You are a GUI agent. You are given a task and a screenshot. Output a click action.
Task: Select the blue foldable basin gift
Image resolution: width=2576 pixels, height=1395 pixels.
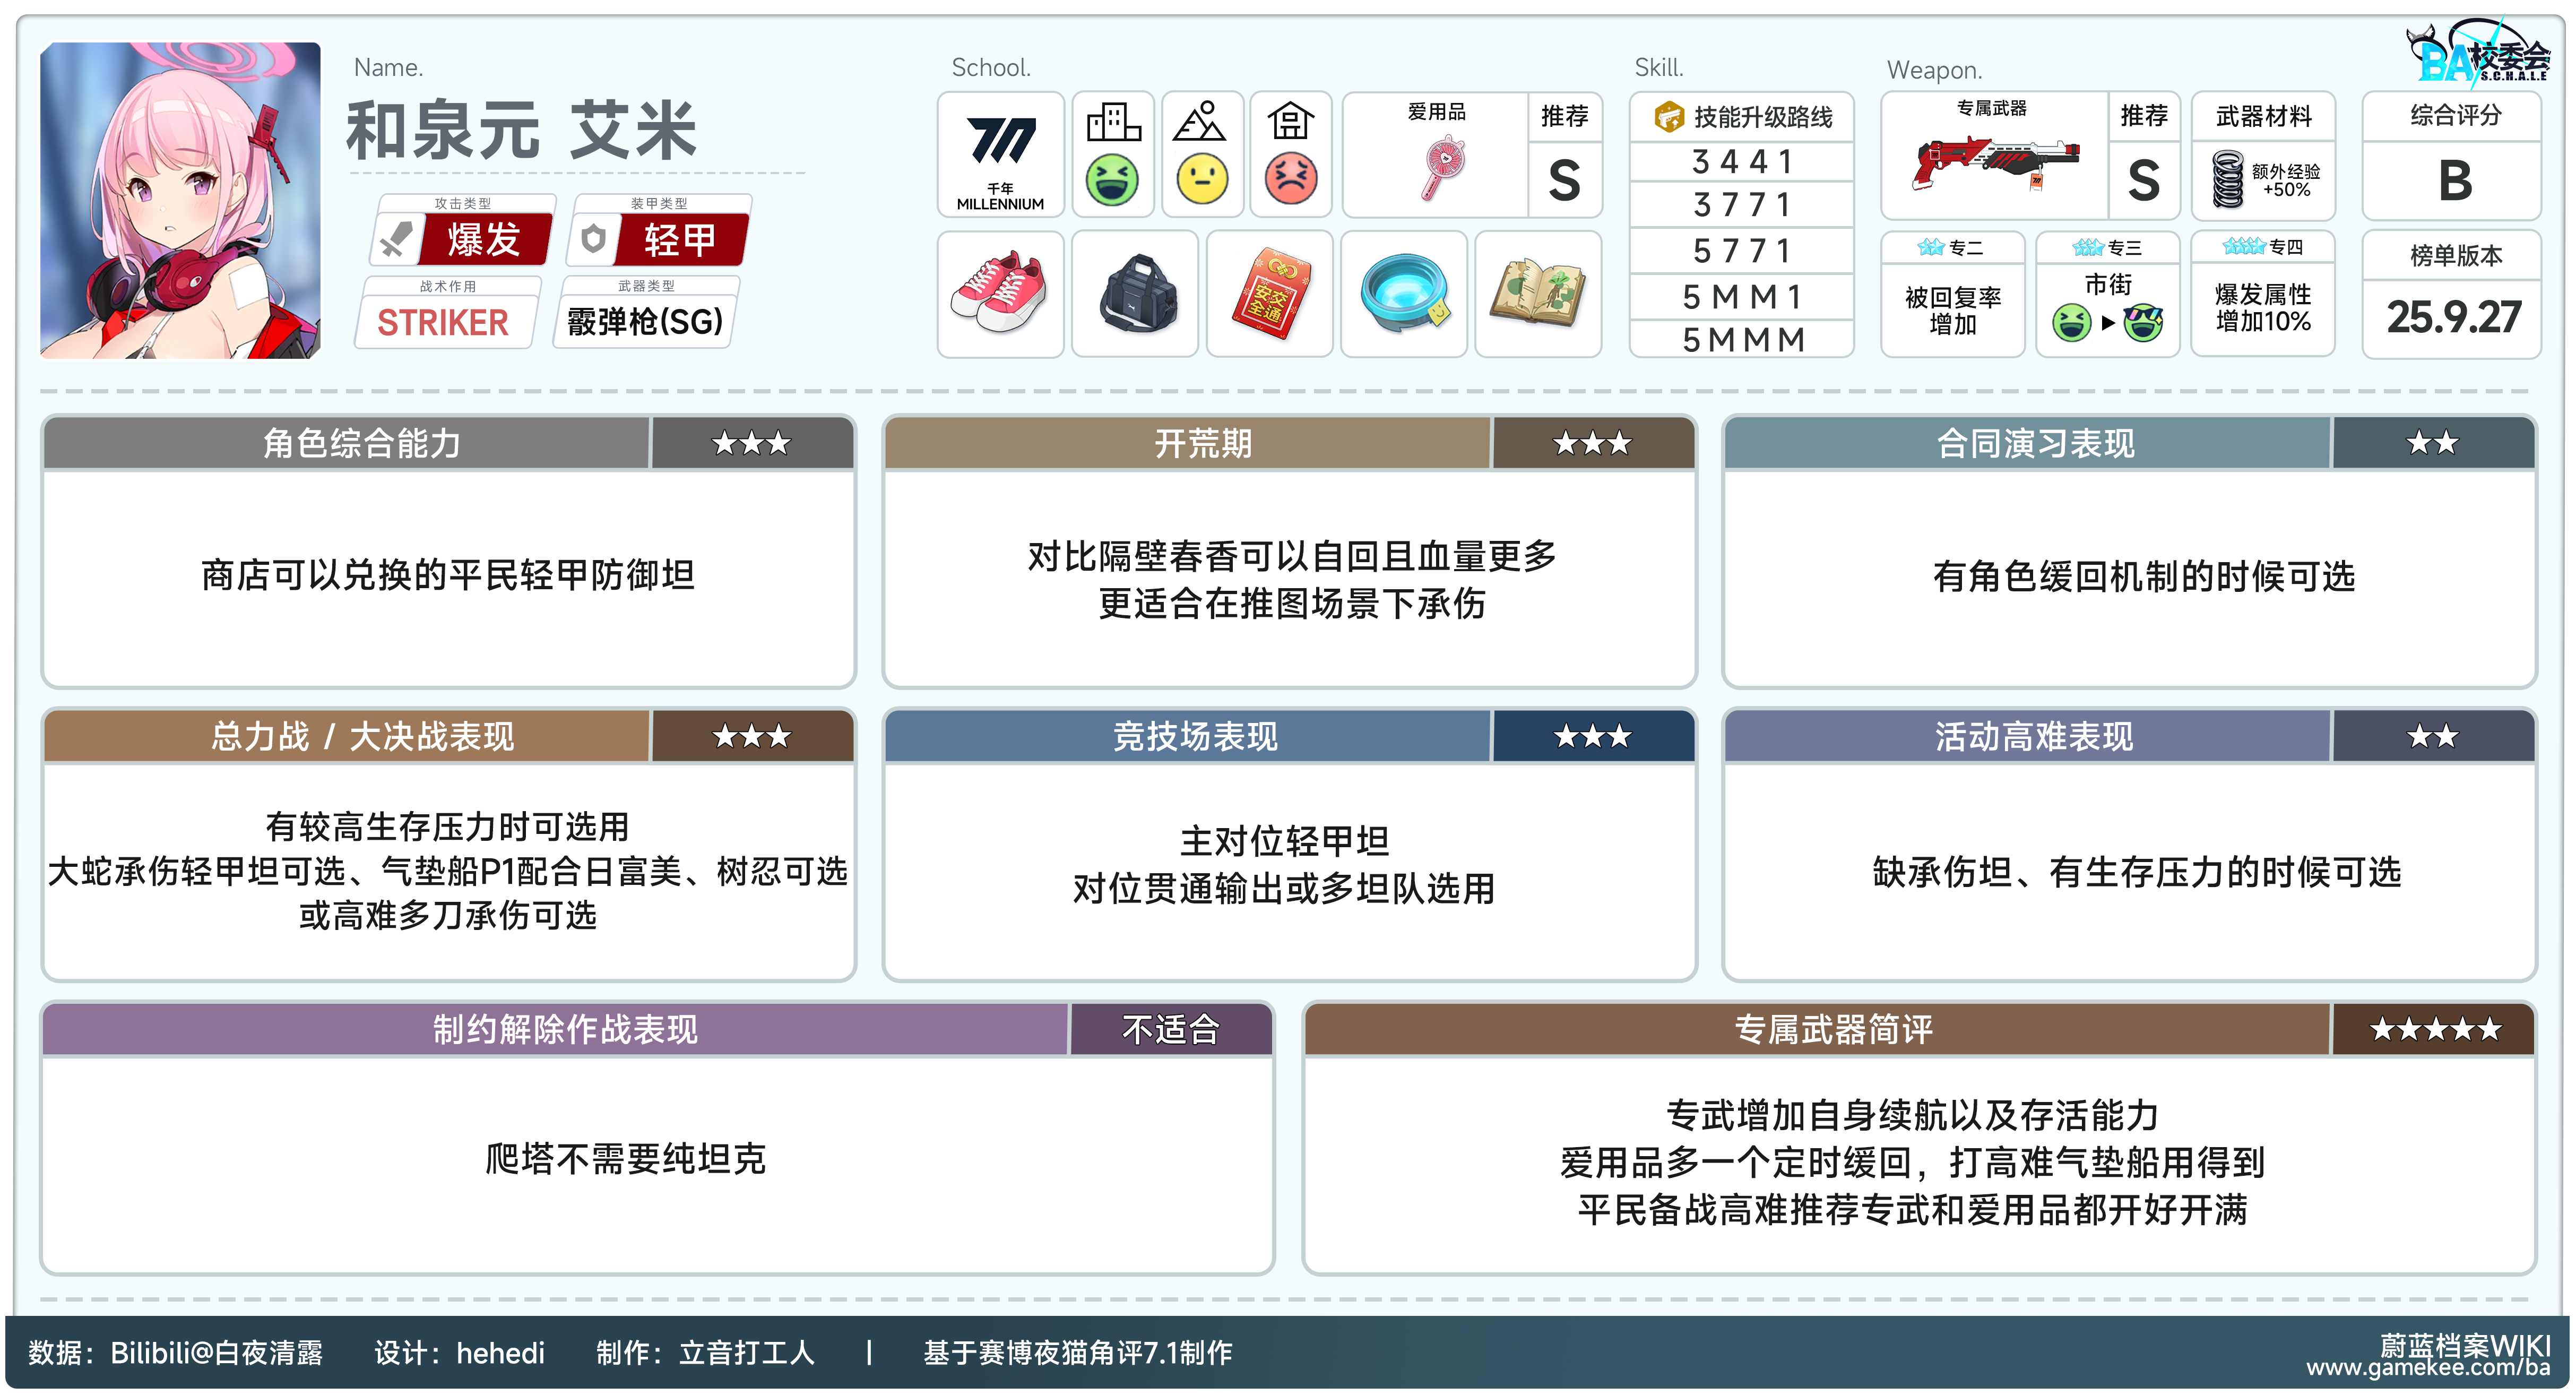(1403, 294)
